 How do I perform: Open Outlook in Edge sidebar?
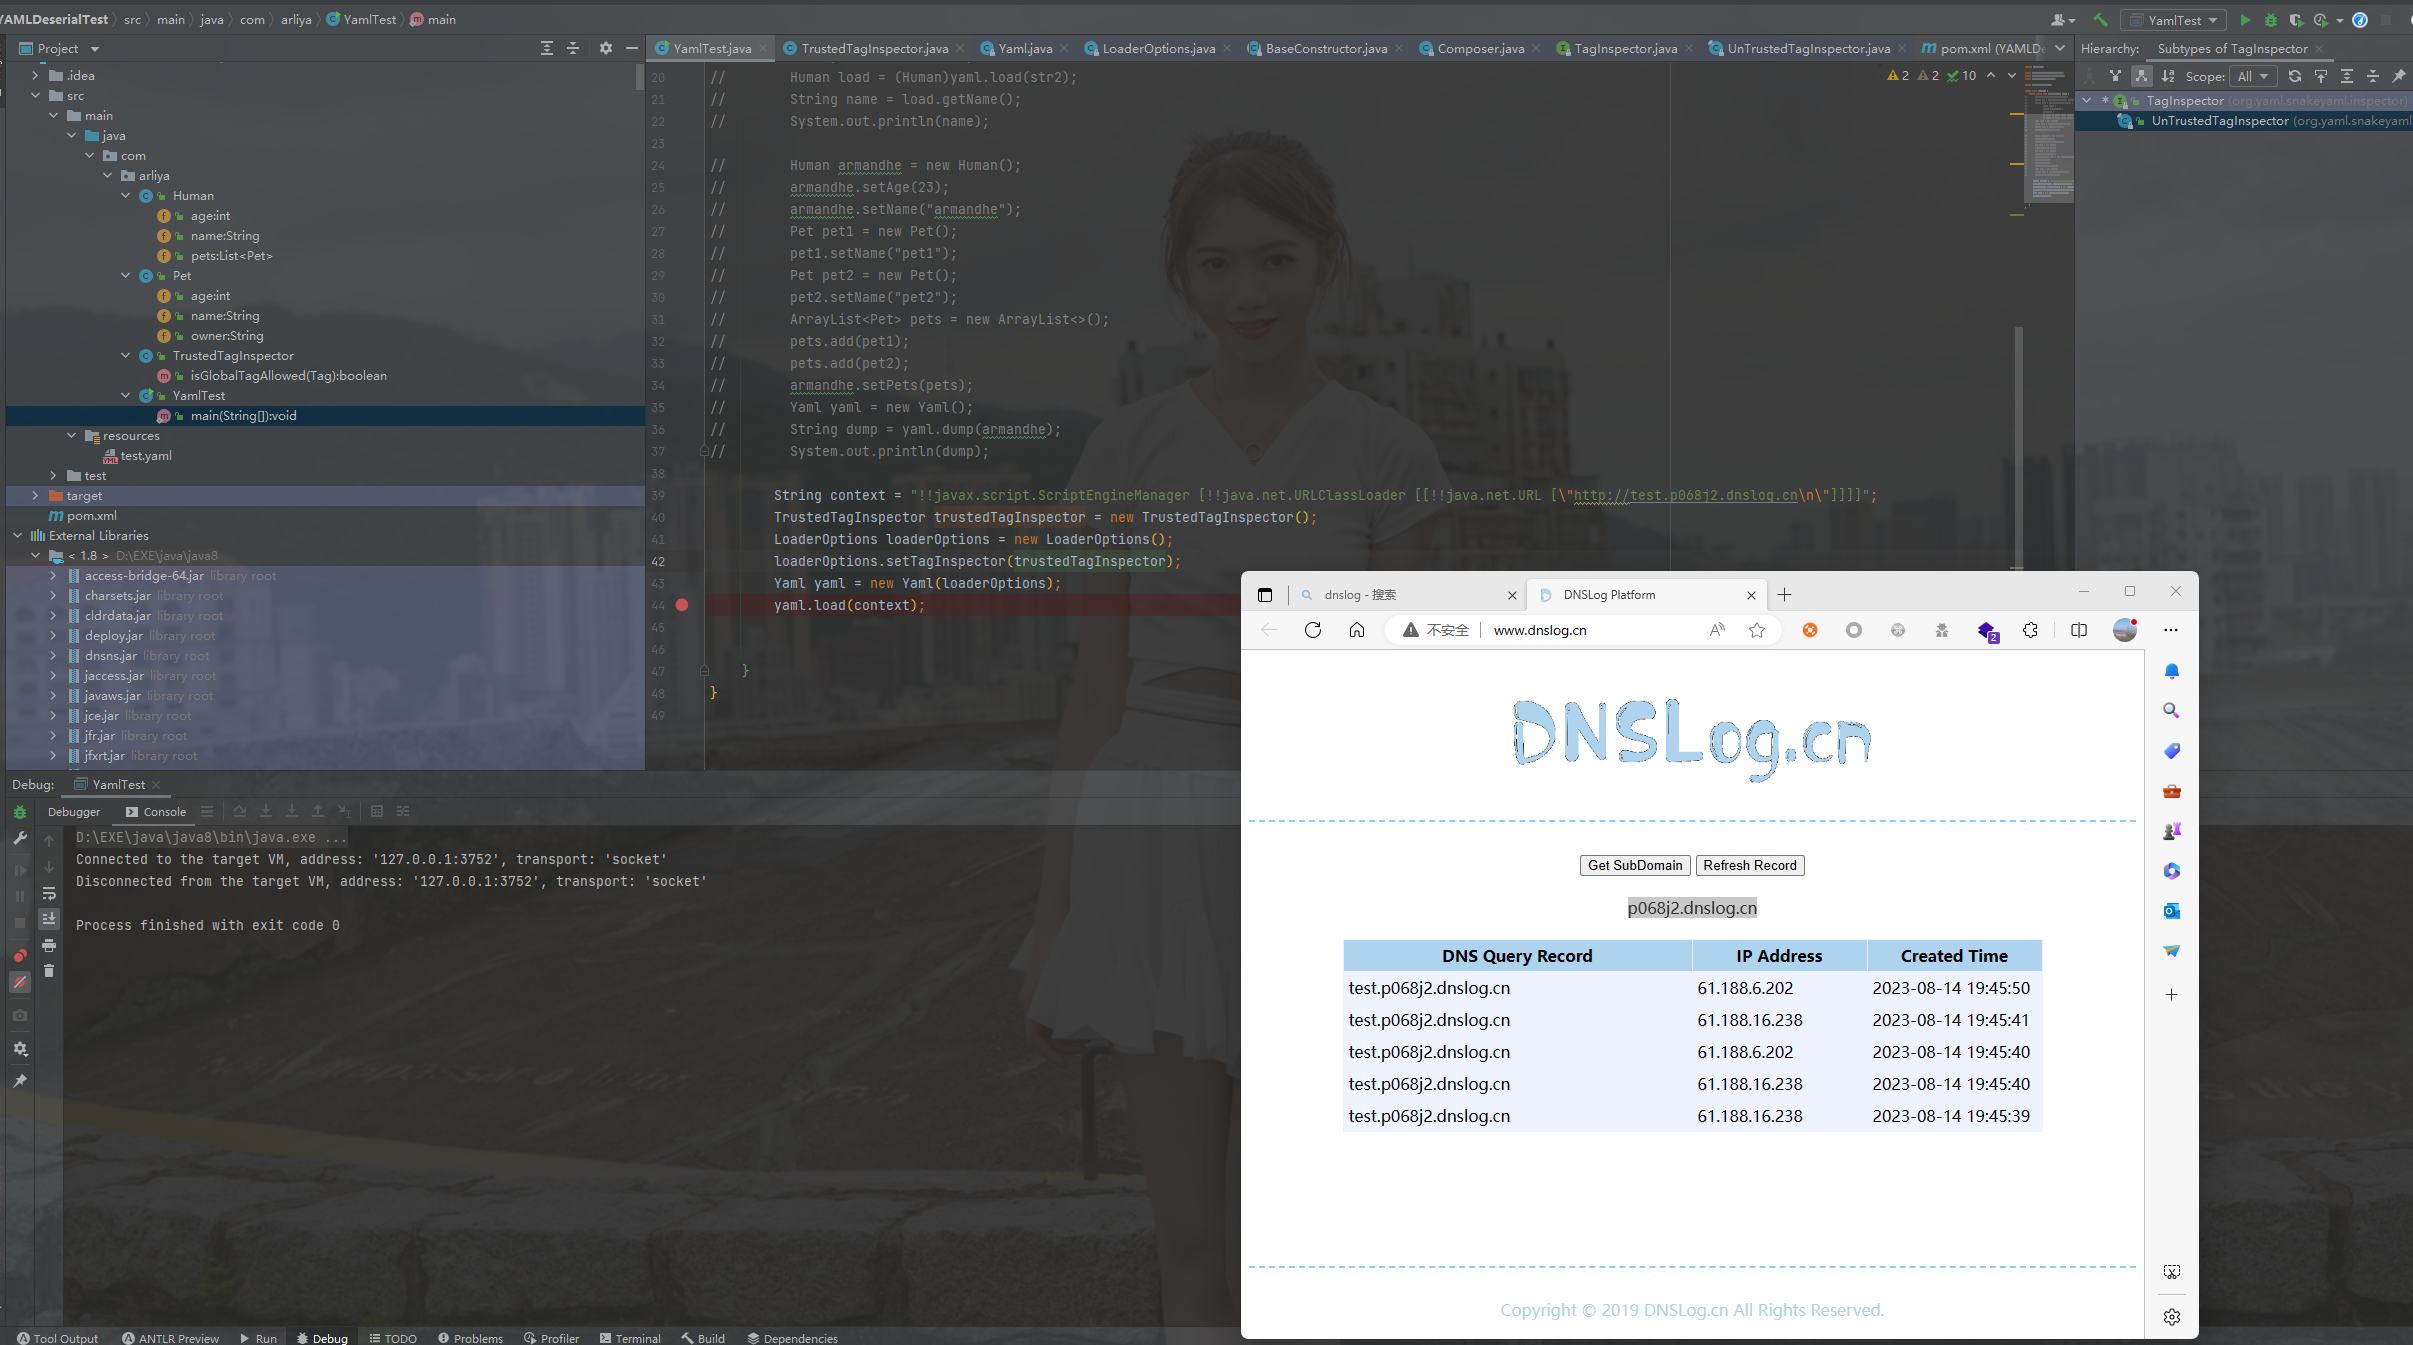pos(2171,911)
